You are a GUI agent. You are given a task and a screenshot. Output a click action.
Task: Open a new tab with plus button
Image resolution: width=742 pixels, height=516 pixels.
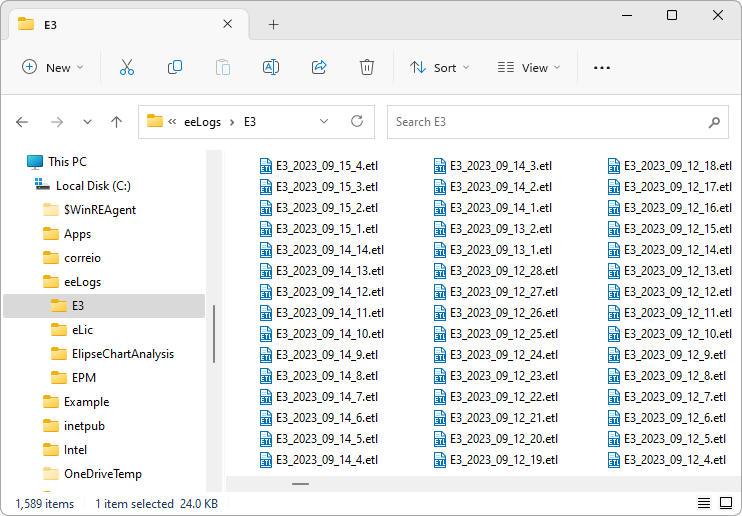(273, 24)
